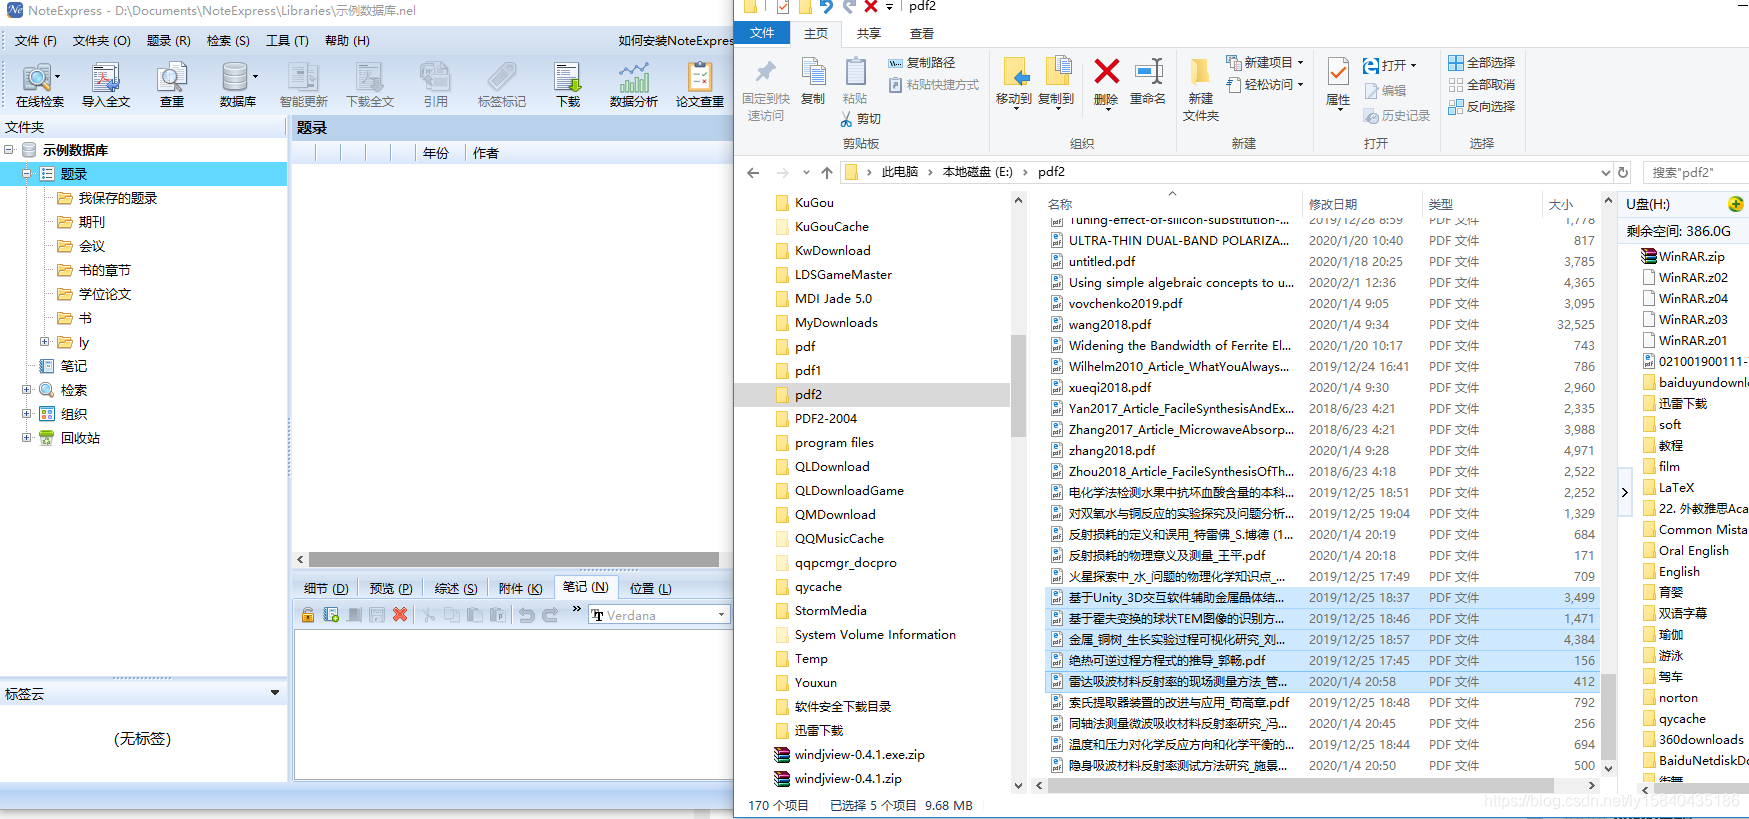Open the 工具 (T) menu
This screenshot has width=1749, height=819.
(287, 41)
